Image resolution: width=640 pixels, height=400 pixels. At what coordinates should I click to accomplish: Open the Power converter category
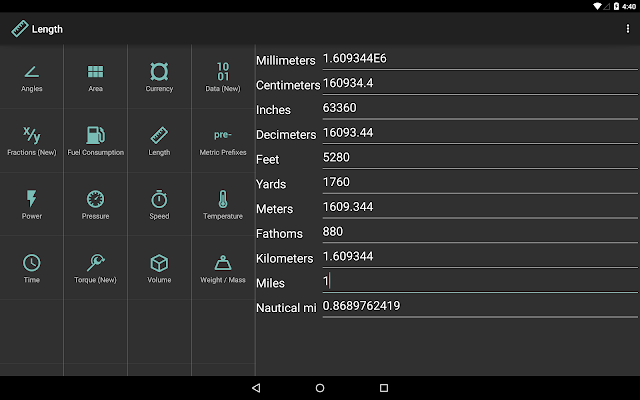[32, 204]
